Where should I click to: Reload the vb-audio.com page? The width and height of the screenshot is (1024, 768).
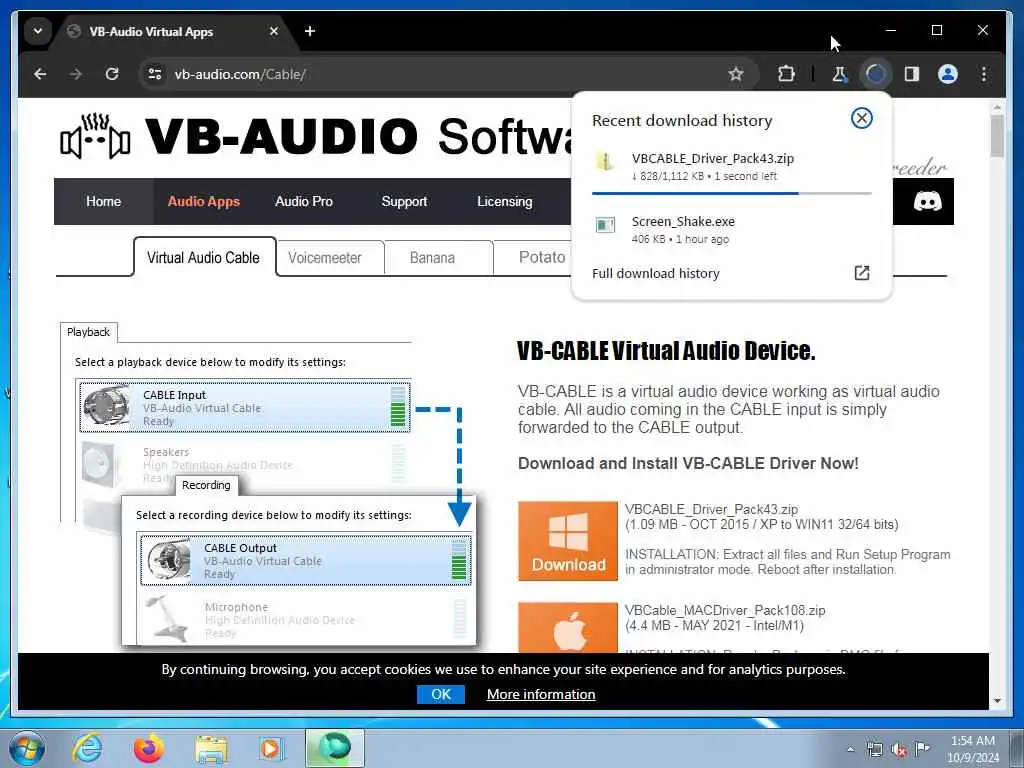coord(112,74)
